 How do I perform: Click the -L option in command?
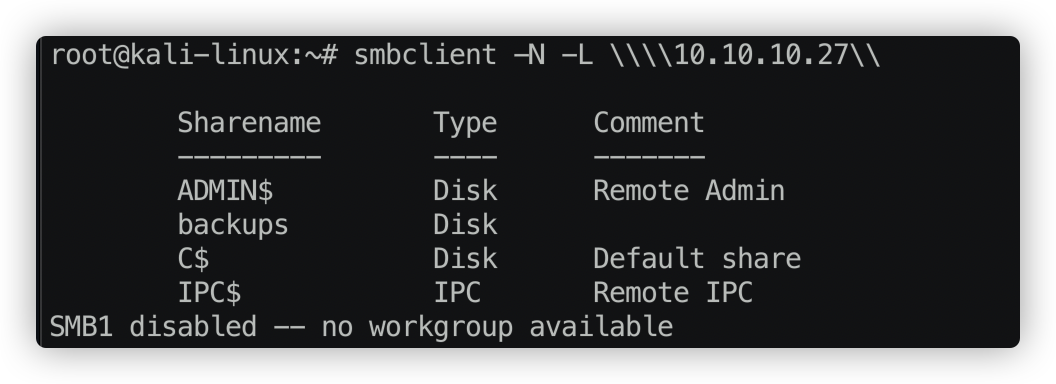[577, 55]
